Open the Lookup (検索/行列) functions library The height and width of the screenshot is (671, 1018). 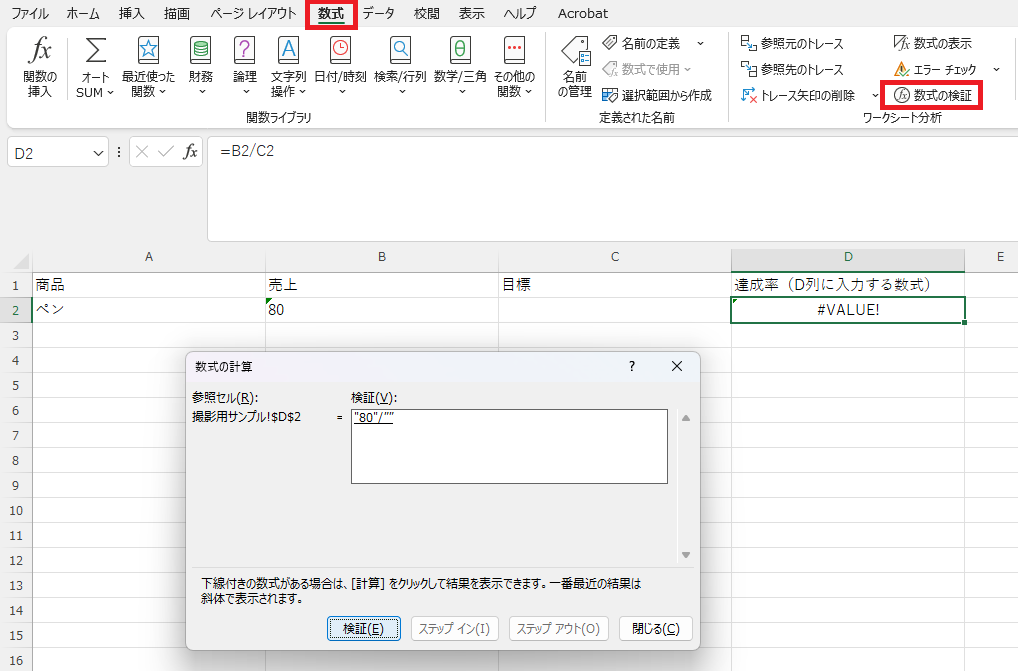point(400,67)
